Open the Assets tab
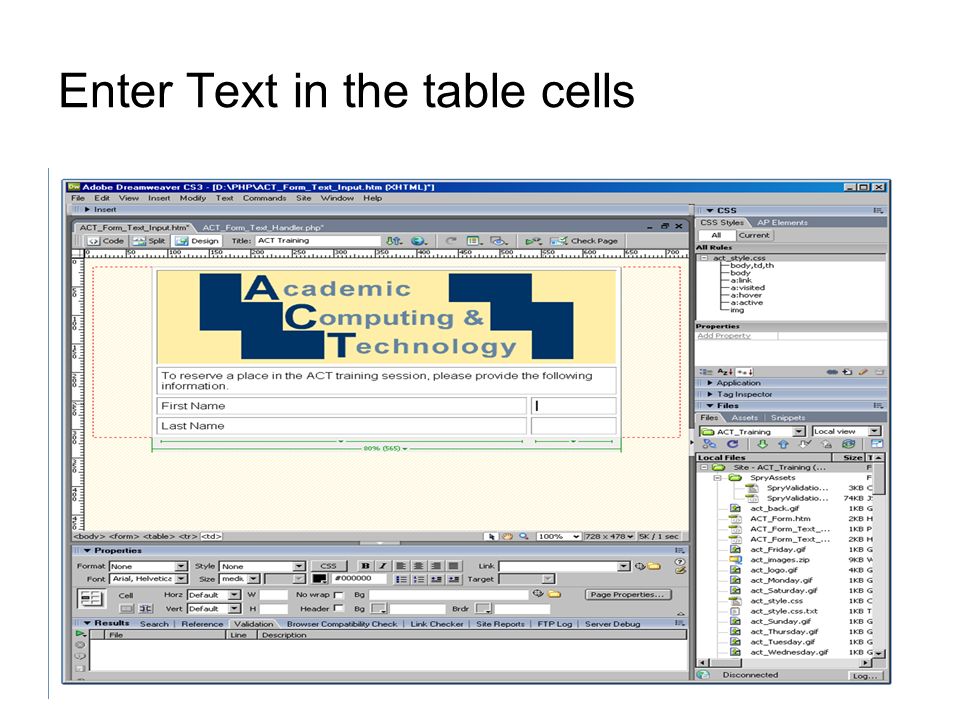 point(744,418)
